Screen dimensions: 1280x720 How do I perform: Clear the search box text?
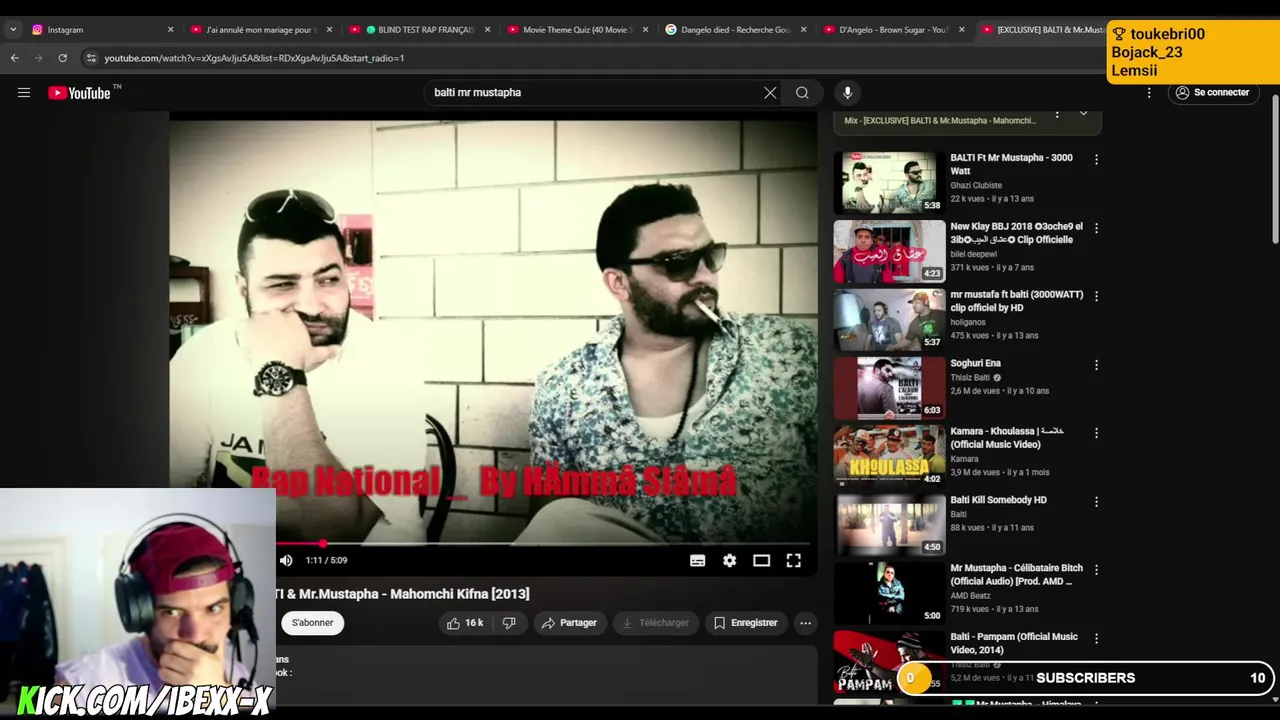point(770,93)
